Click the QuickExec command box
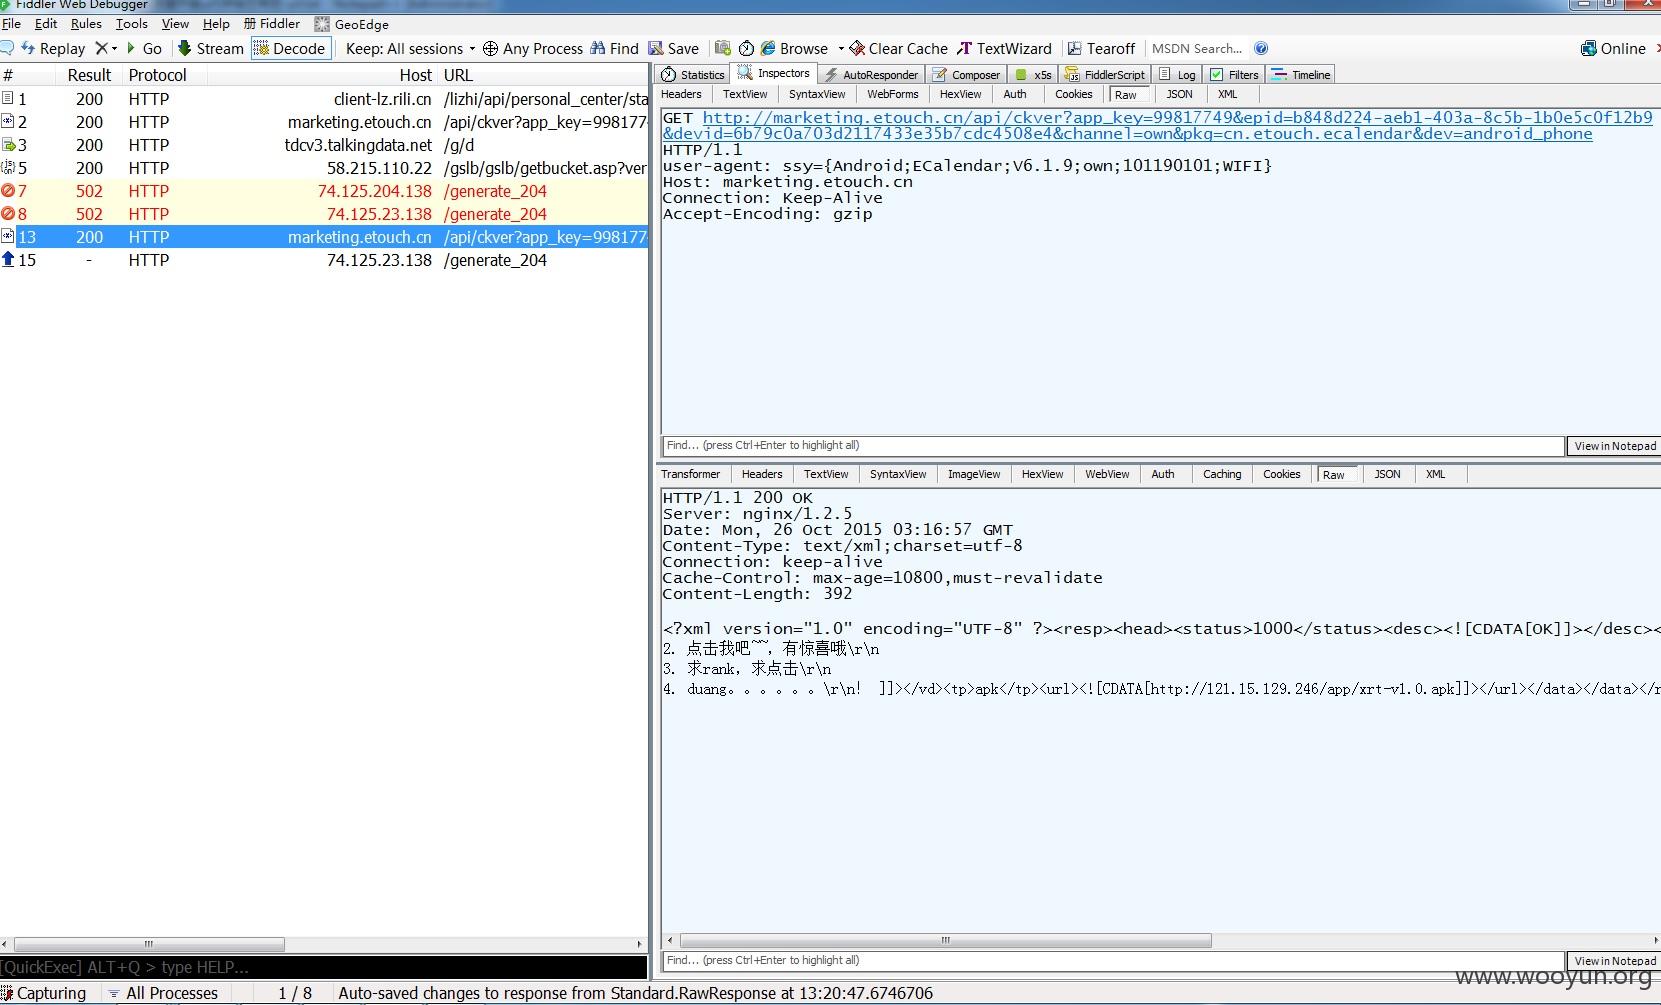 [324, 967]
